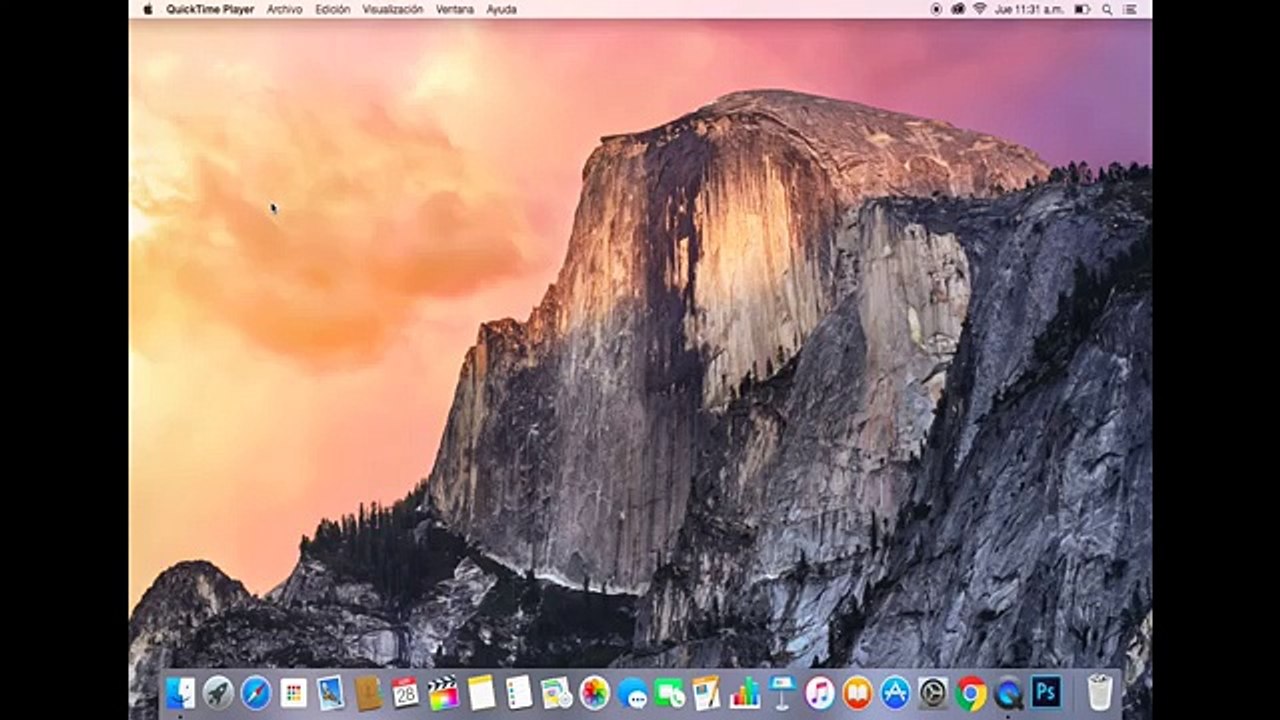Open Pages document app in Dock
Viewport: 1280px width, 720px height.
point(707,692)
